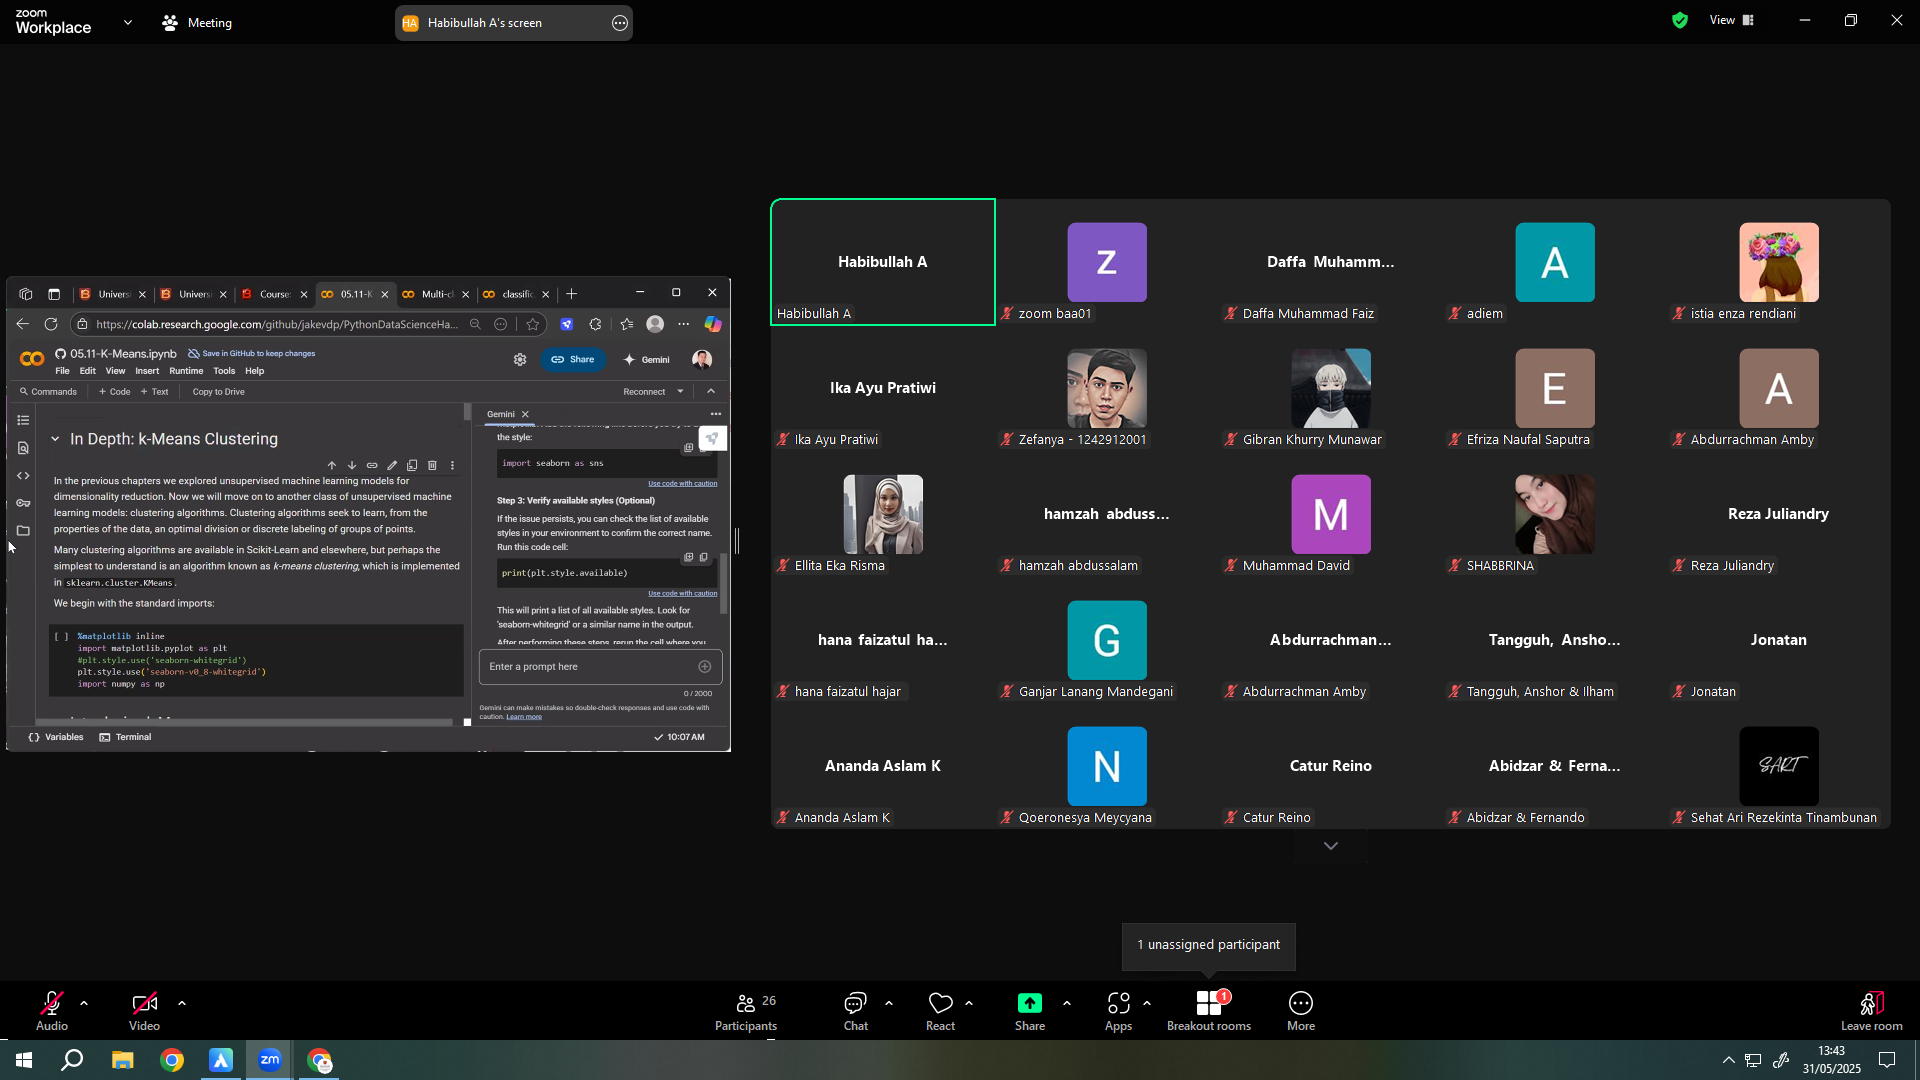
Task: Toggle the Audio mute button
Action: pyautogui.click(x=52, y=1011)
